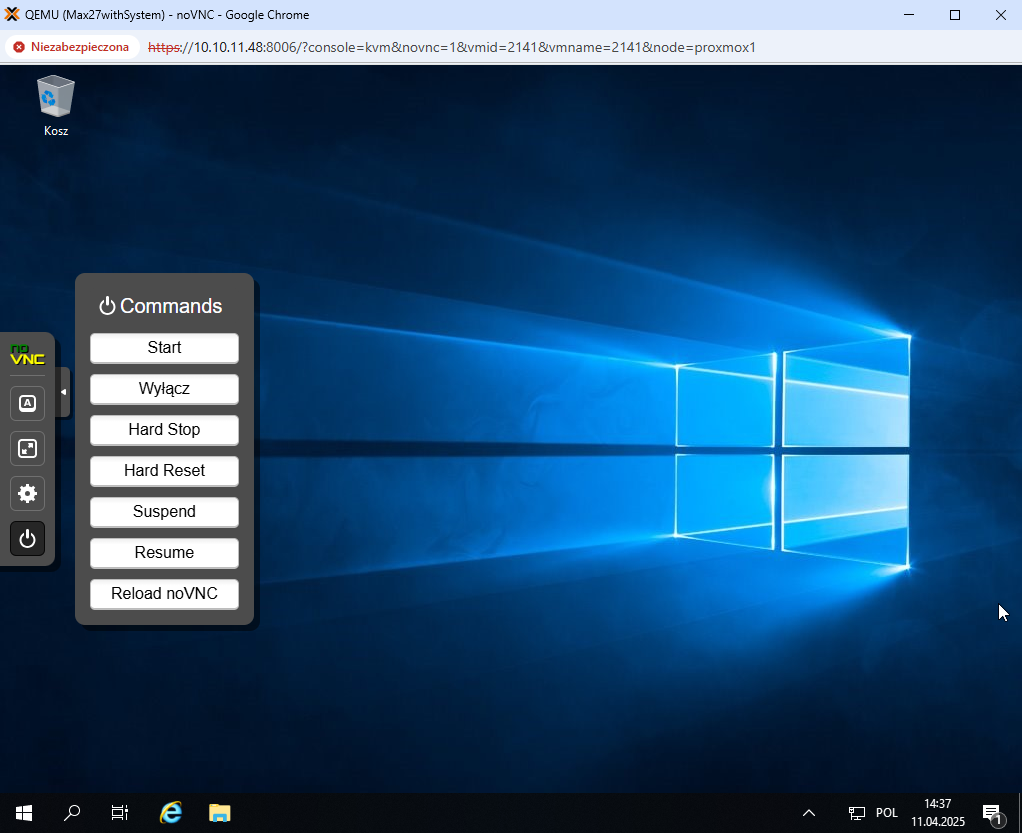Open File Explorer from taskbar

(x=220, y=813)
